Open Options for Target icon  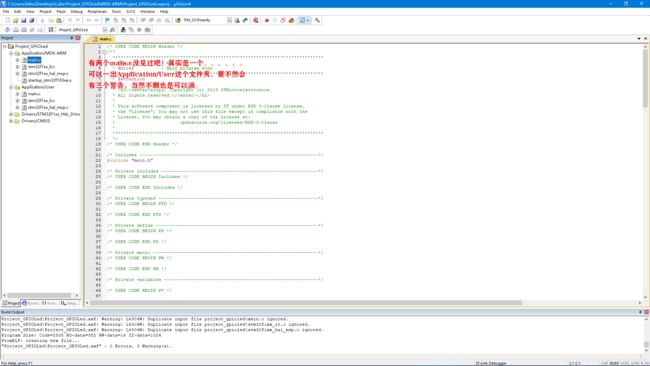tap(112, 30)
